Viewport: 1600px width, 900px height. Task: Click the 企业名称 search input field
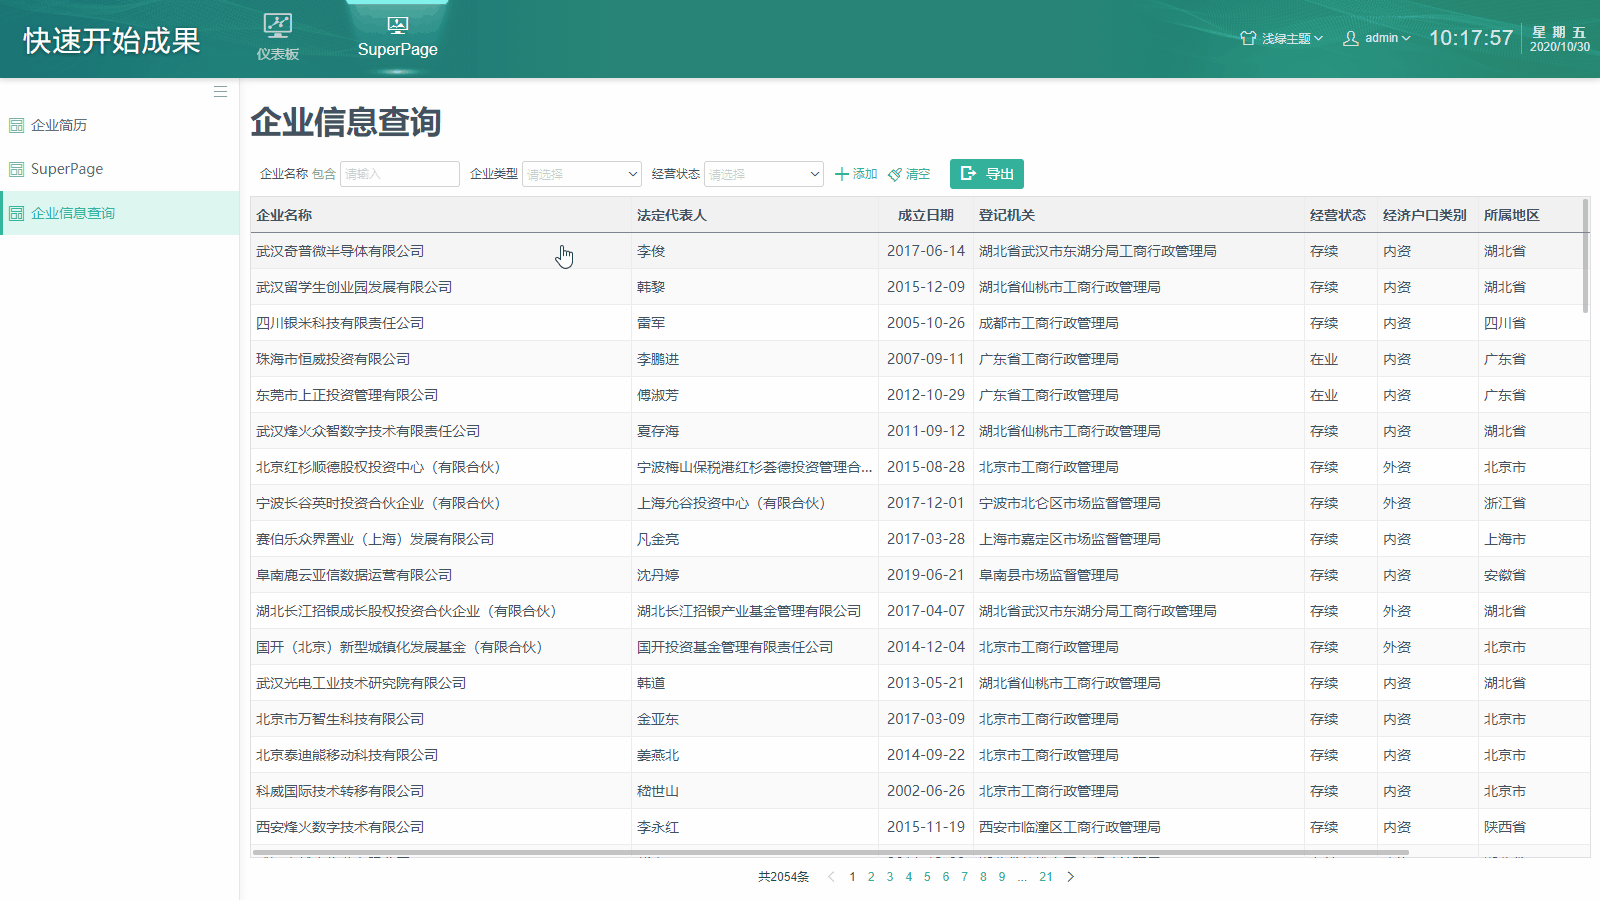399,173
